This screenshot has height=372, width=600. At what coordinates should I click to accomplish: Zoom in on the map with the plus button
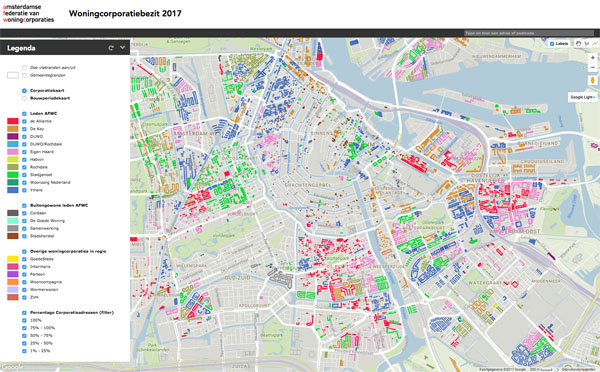[x=593, y=58]
